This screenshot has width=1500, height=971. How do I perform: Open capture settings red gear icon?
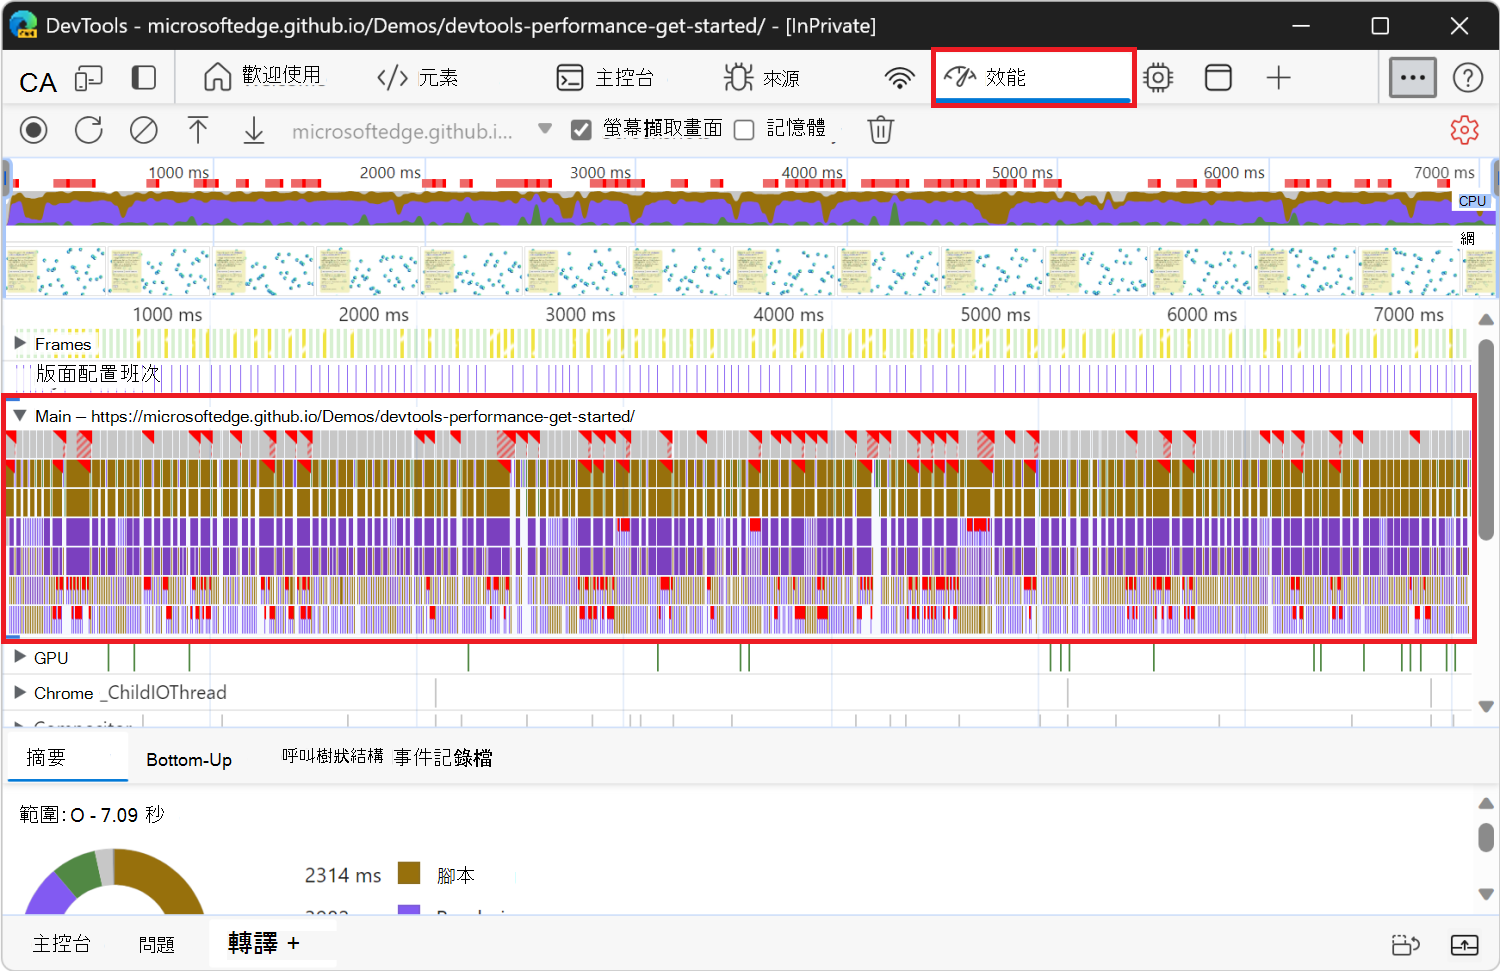[1465, 130]
